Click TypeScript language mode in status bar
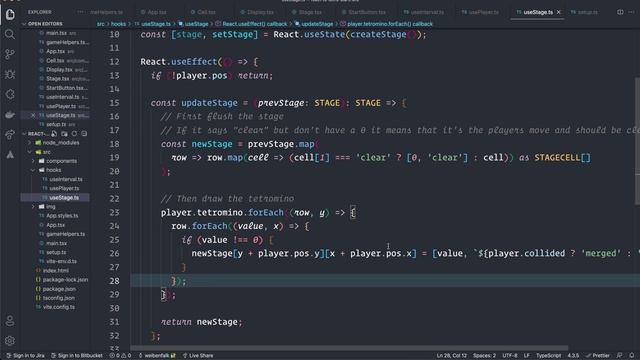This screenshot has height=360, width=640. [x=548, y=356]
